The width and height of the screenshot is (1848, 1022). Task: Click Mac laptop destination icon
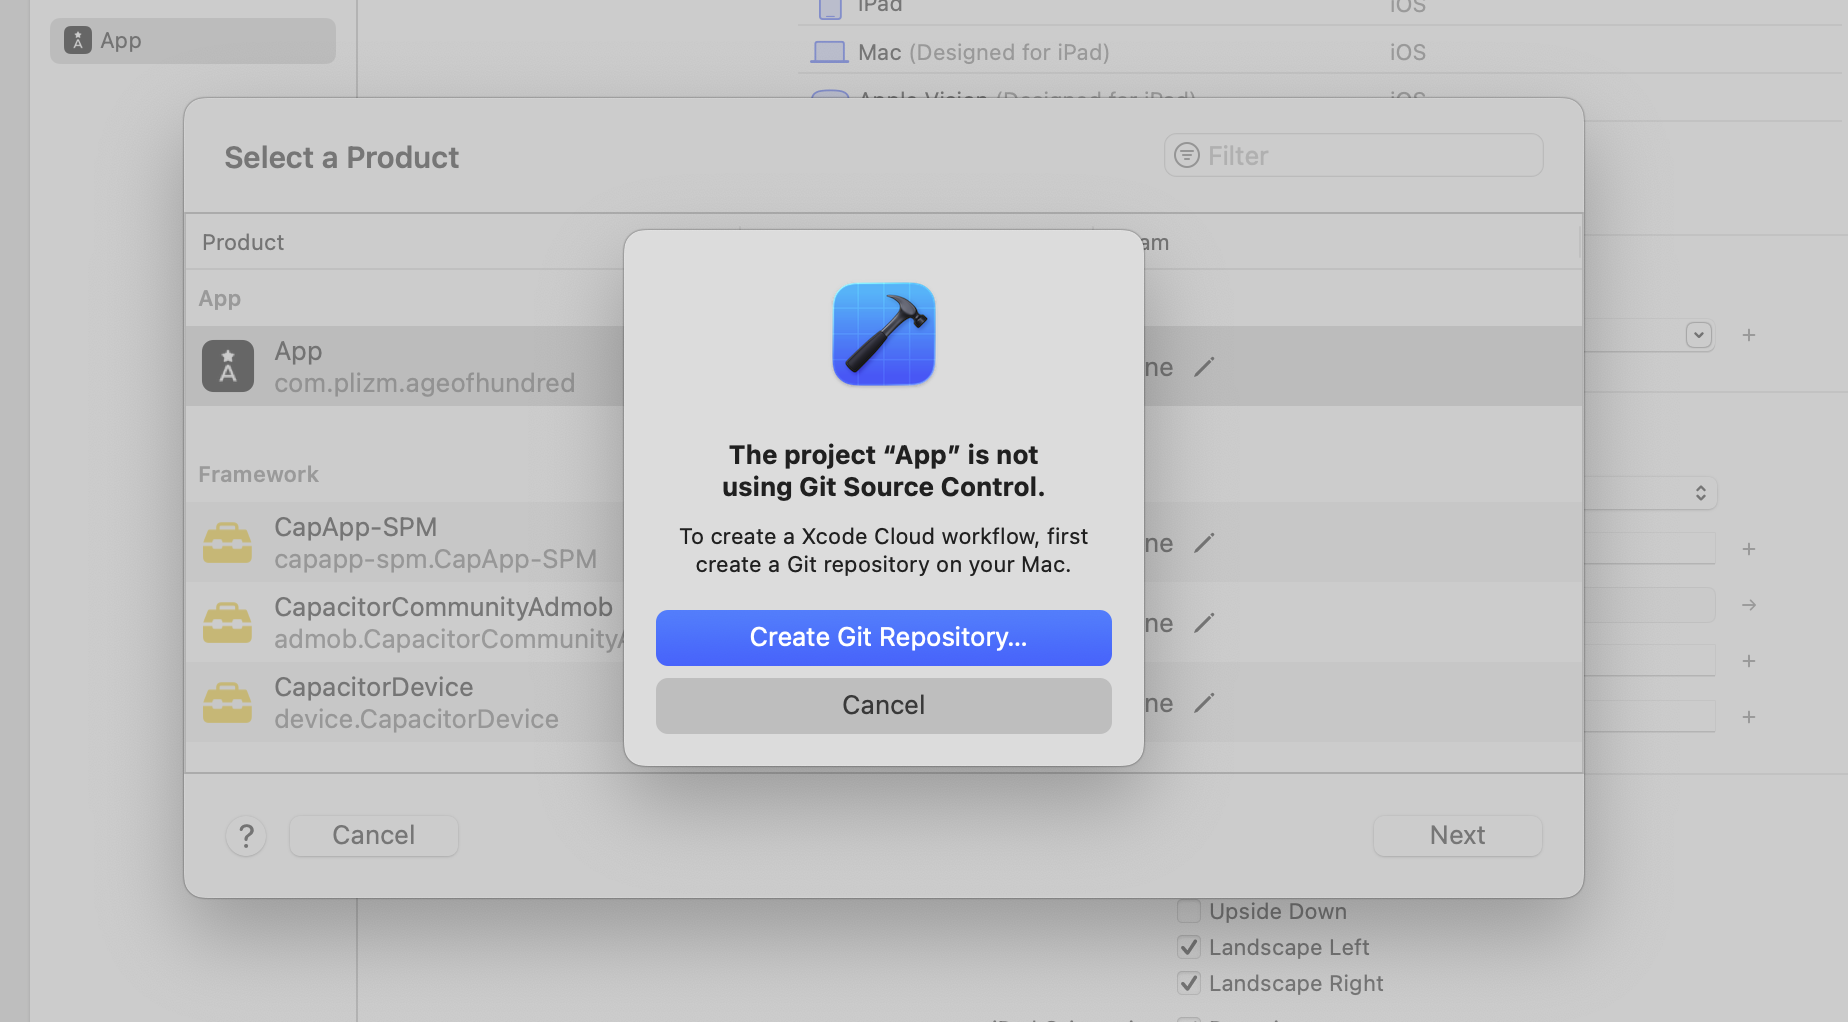tap(829, 52)
